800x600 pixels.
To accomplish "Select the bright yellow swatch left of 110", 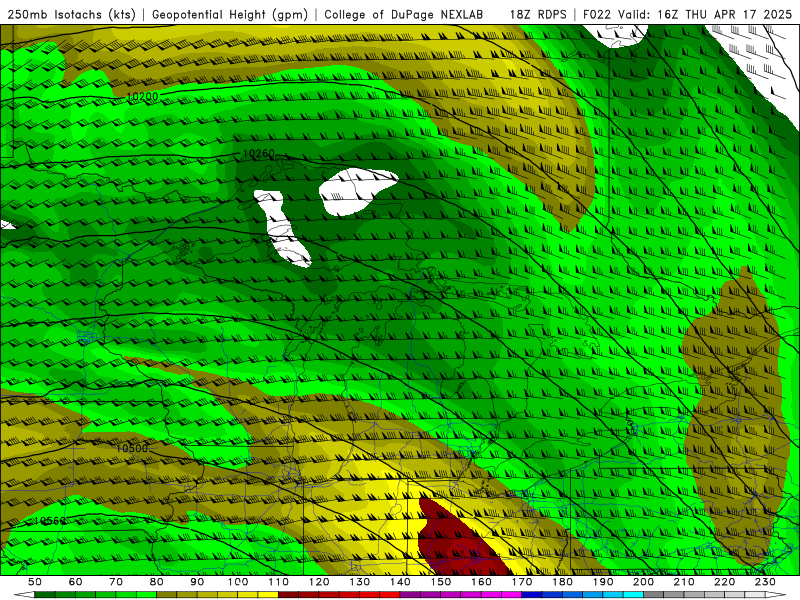I will point(268,595).
